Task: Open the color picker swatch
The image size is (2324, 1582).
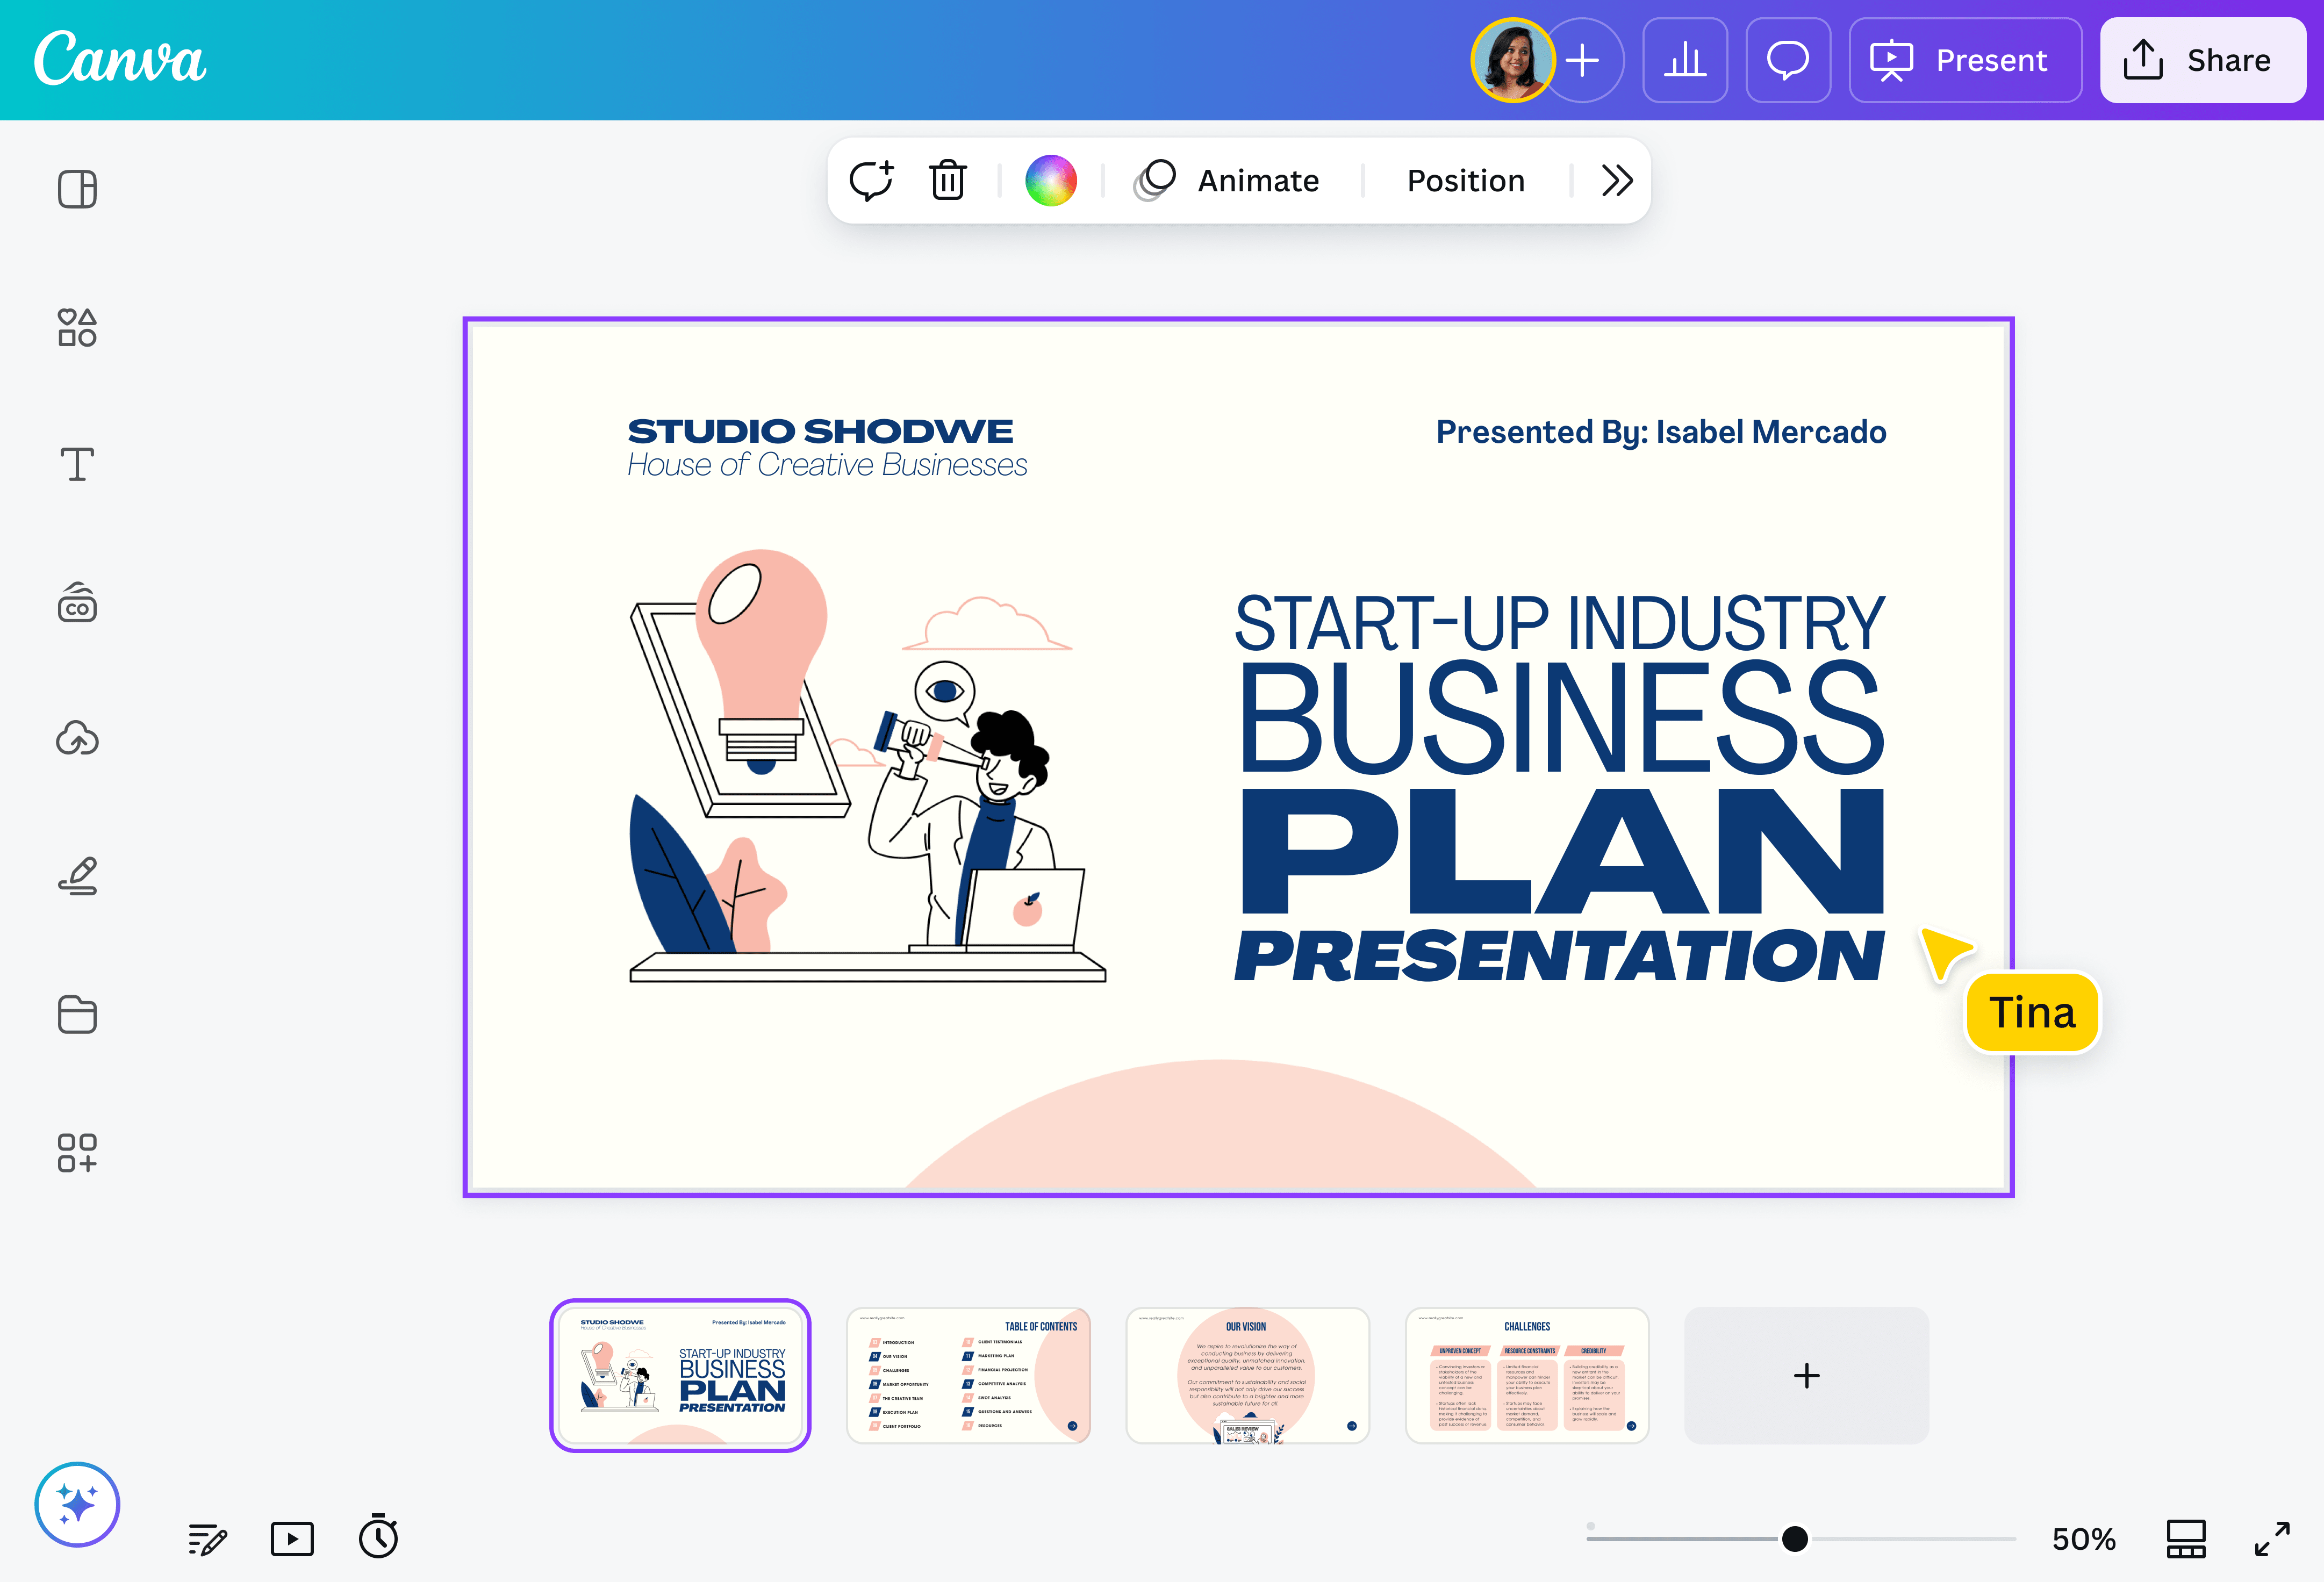Action: [x=1052, y=180]
